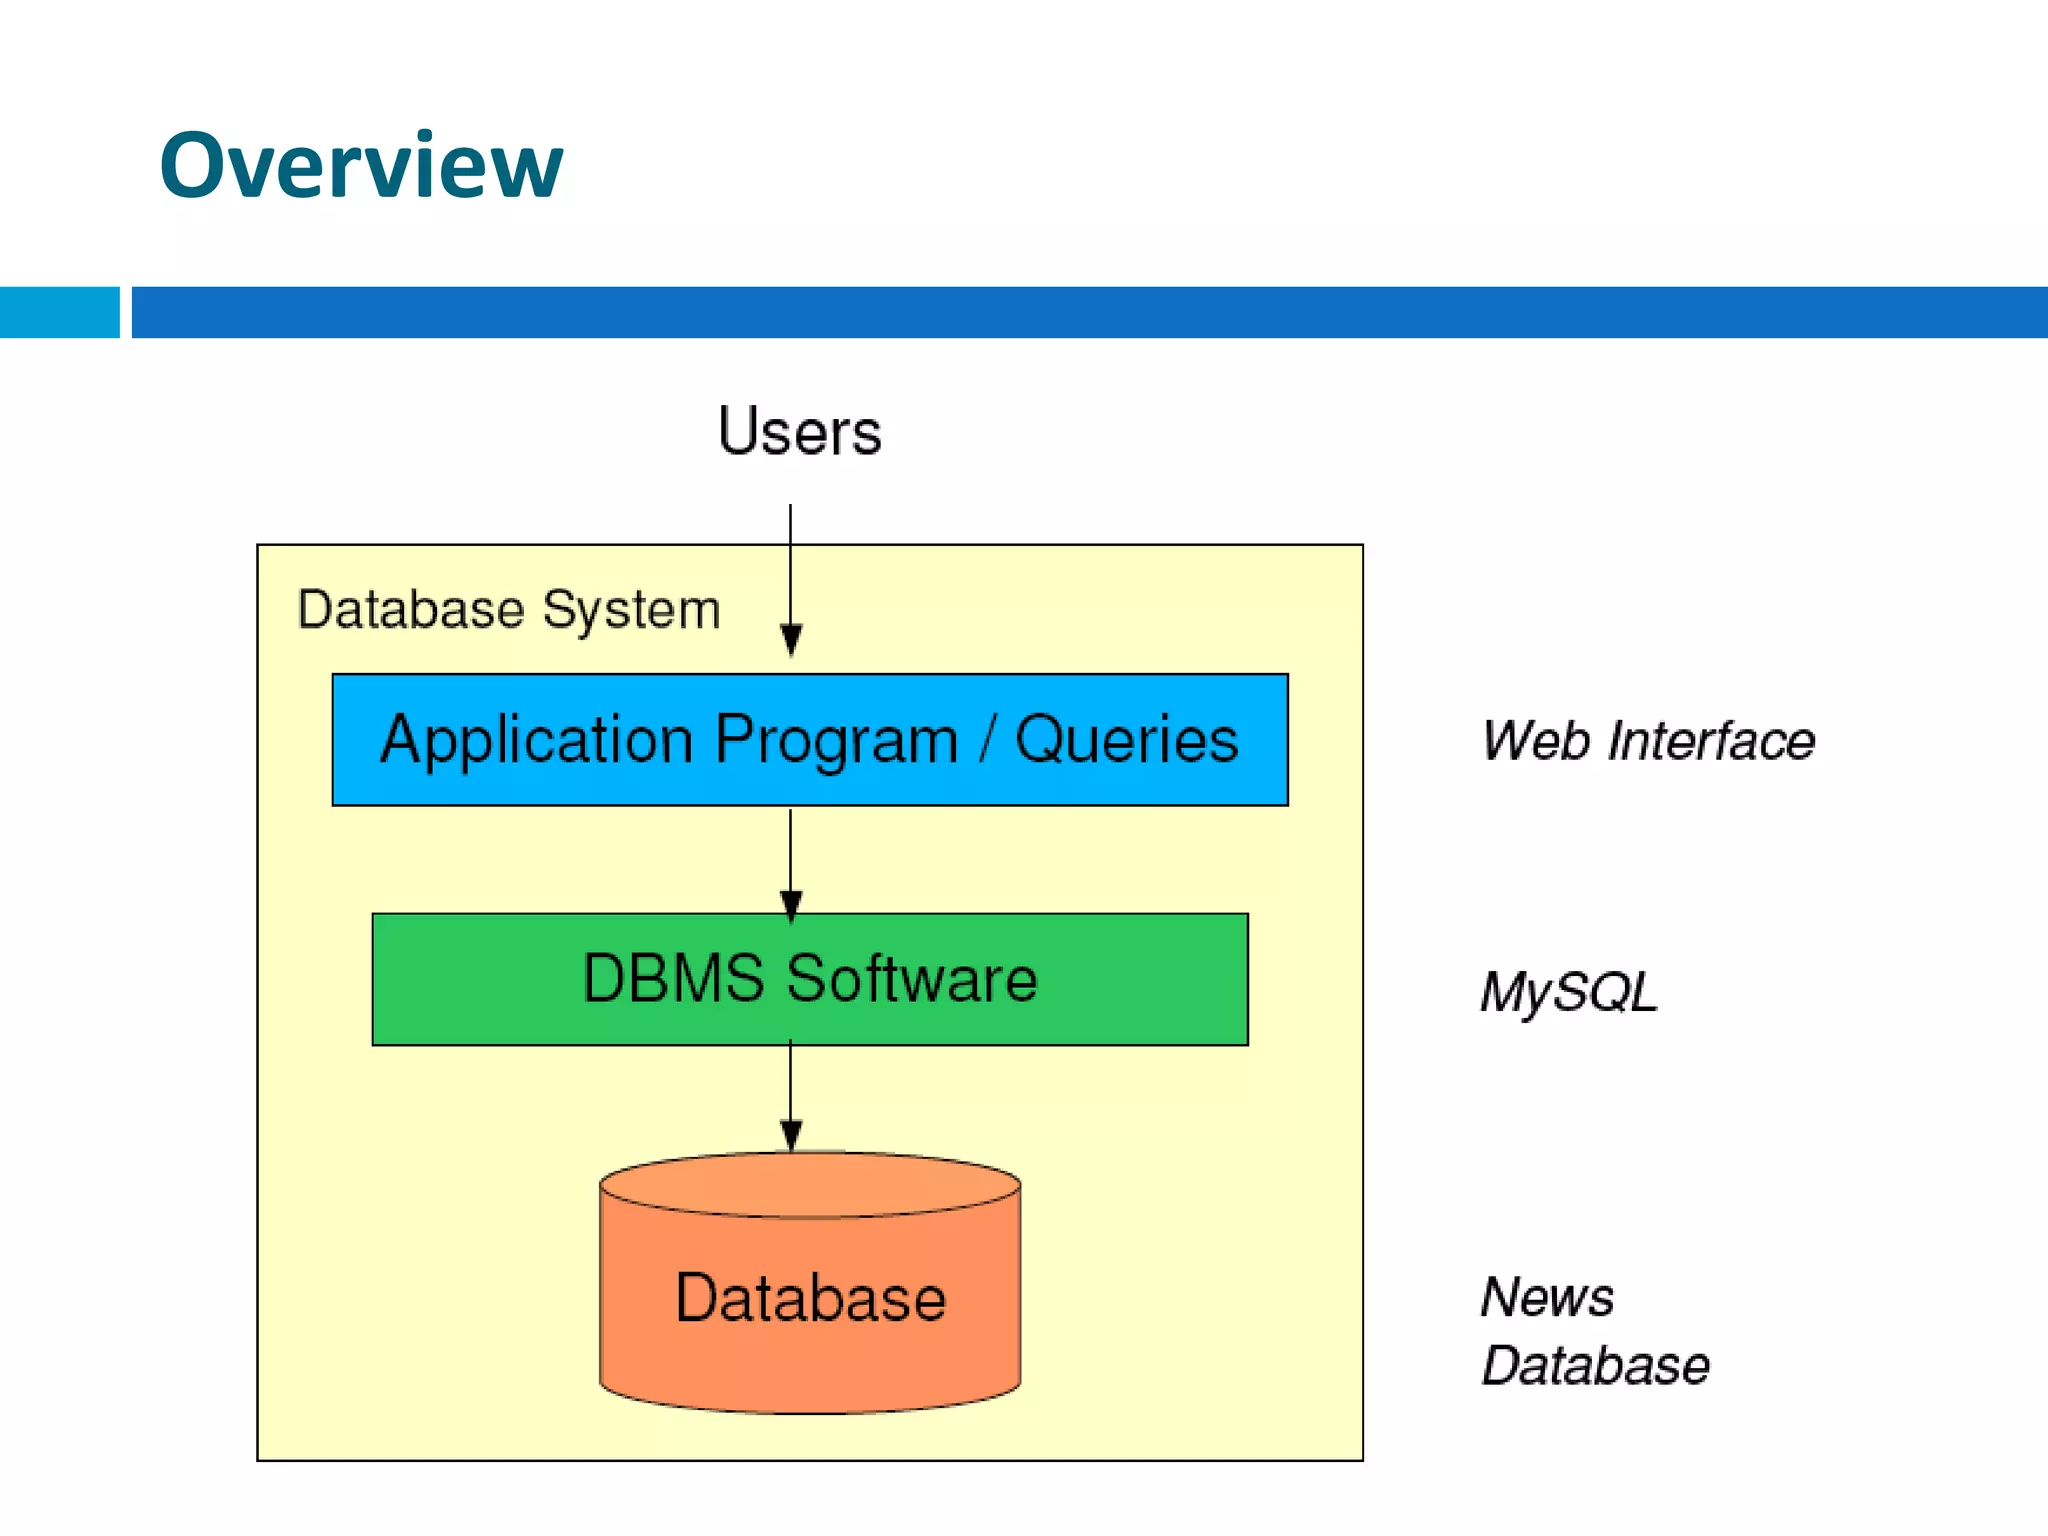This screenshot has width=2048, height=1536.
Task: Select the Users label text
Action: pyautogui.click(x=799, y=432)
